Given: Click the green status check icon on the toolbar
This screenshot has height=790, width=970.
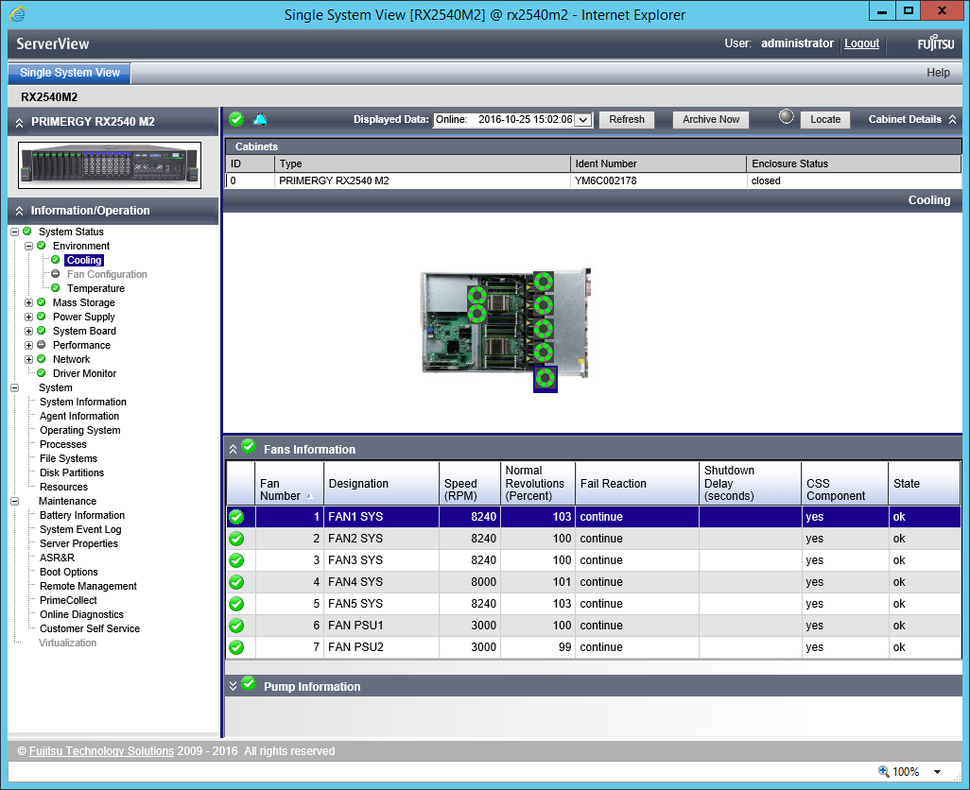Looking at the screenshot, I should (x=236, y=119).
